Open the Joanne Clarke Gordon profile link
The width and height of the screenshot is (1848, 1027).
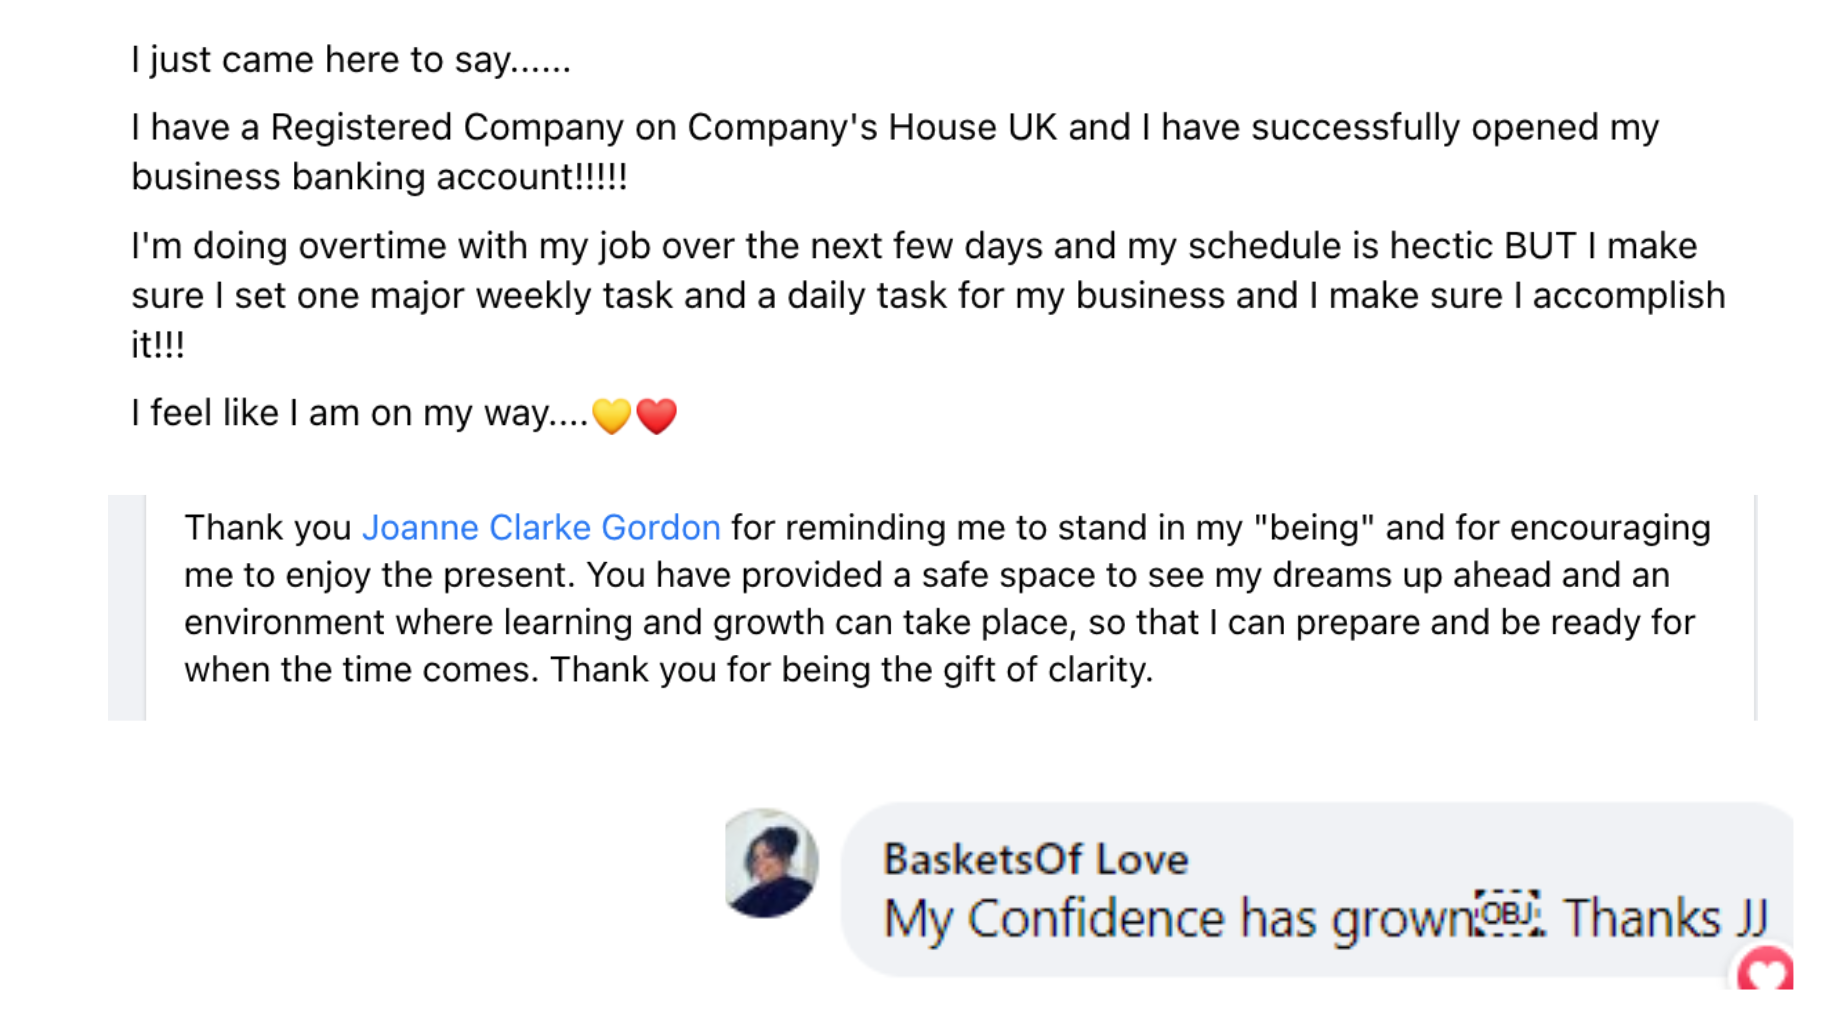(x=540, y=528)
